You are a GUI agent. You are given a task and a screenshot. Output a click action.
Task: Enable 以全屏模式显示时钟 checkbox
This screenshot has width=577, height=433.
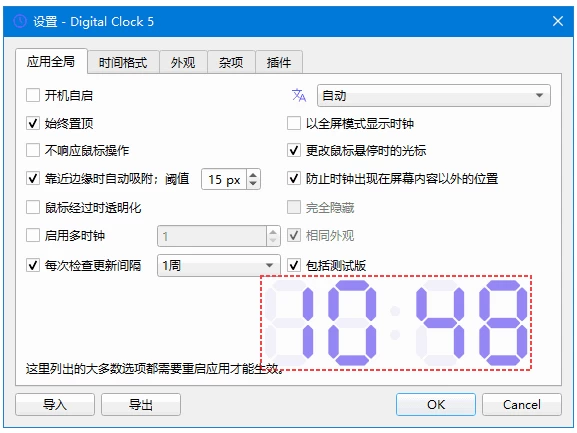[x=294, y=123]
